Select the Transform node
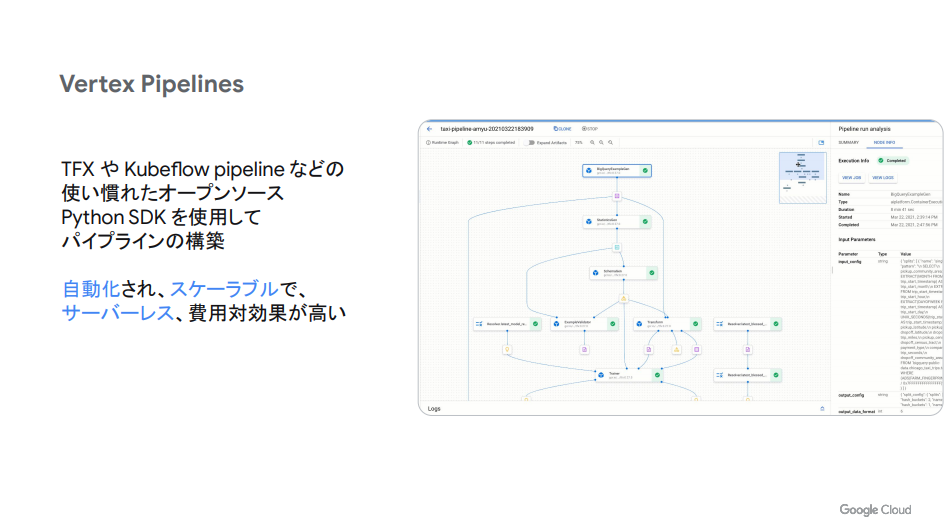952x523 pixels. click(x=667, y=324)
